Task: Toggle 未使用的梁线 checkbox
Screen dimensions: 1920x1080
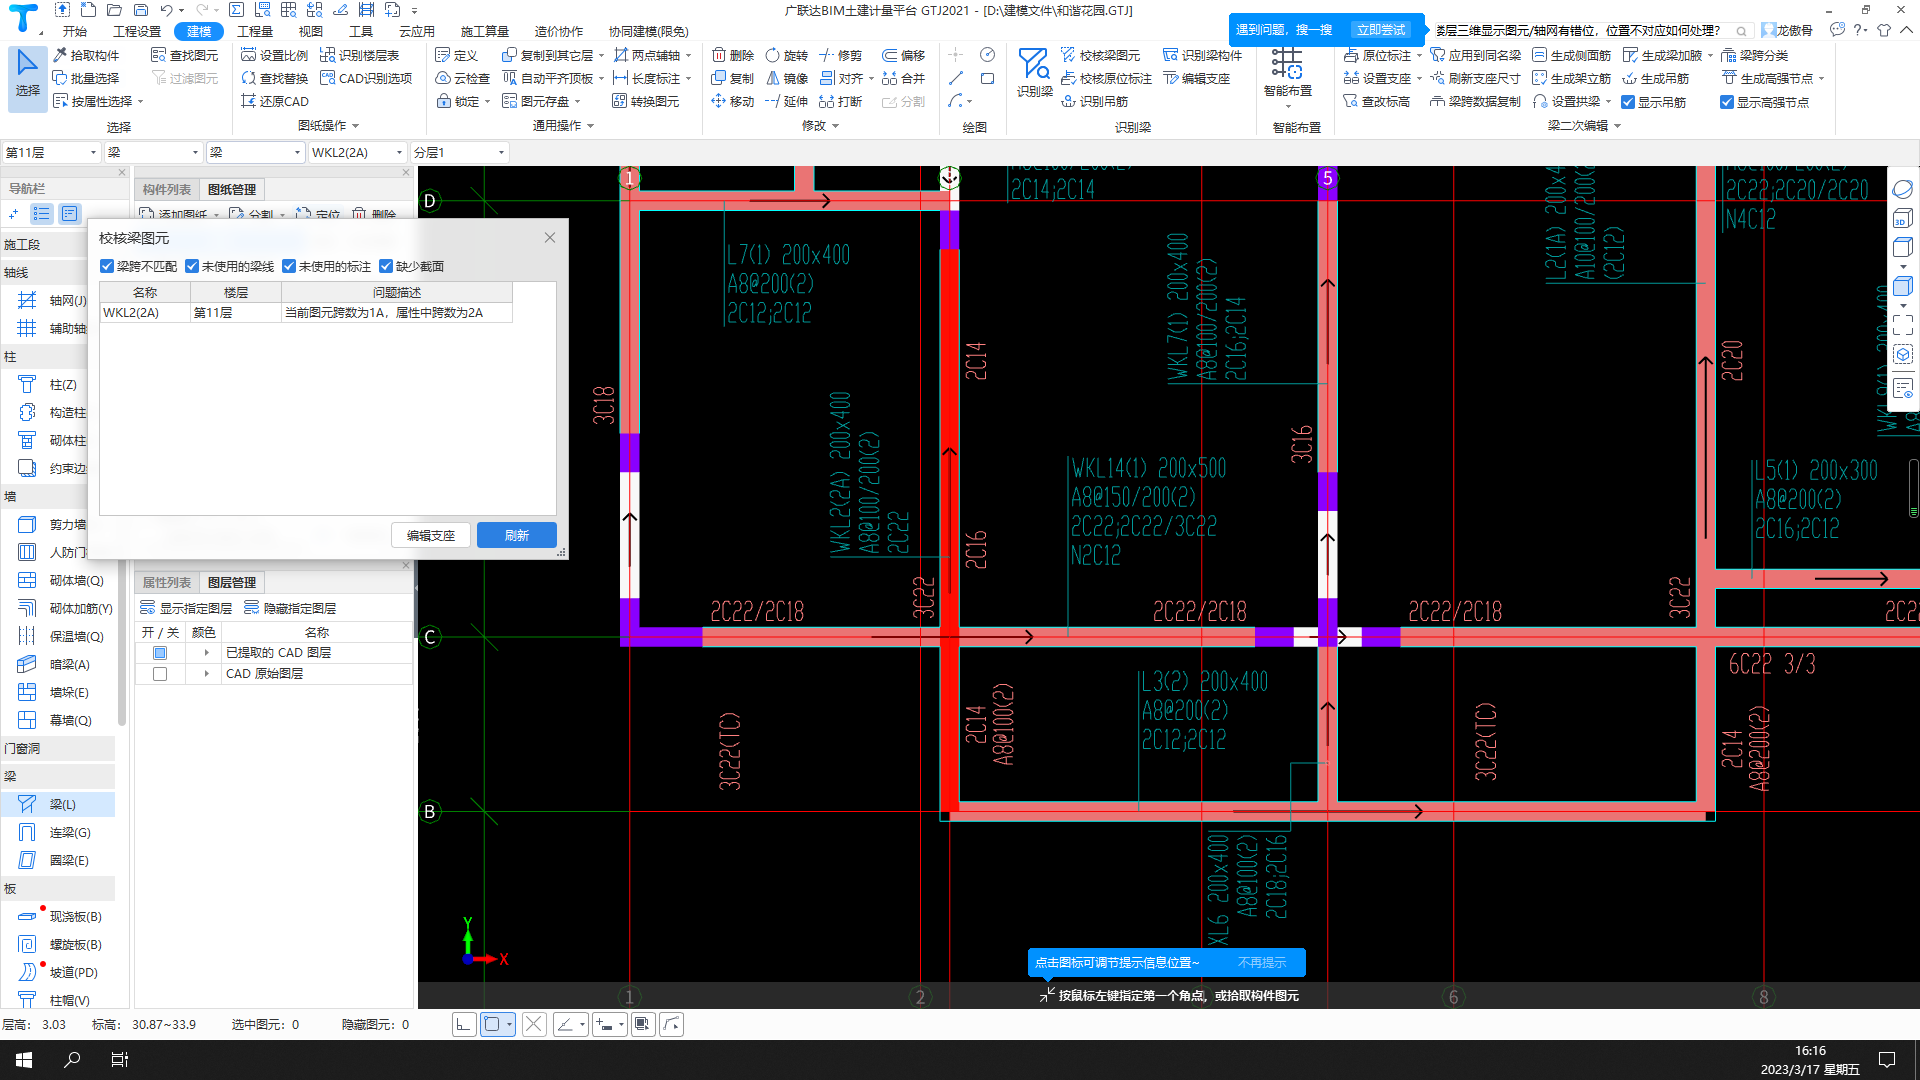Action: tap(192, 266)
